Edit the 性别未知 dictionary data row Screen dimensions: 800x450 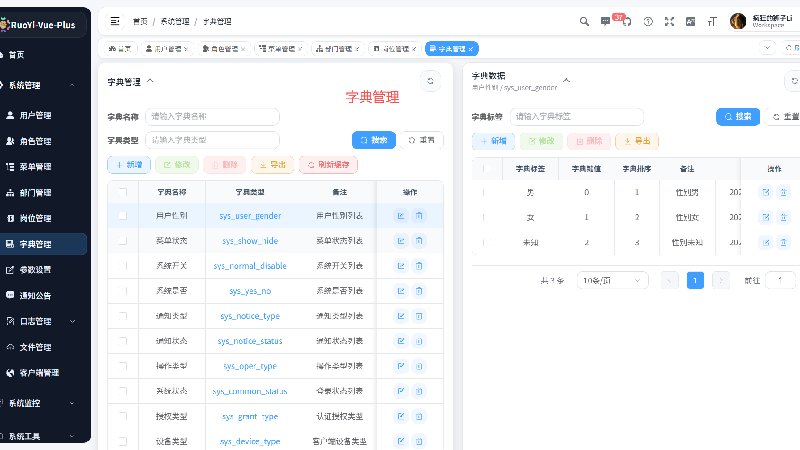(x=766, y=242)
